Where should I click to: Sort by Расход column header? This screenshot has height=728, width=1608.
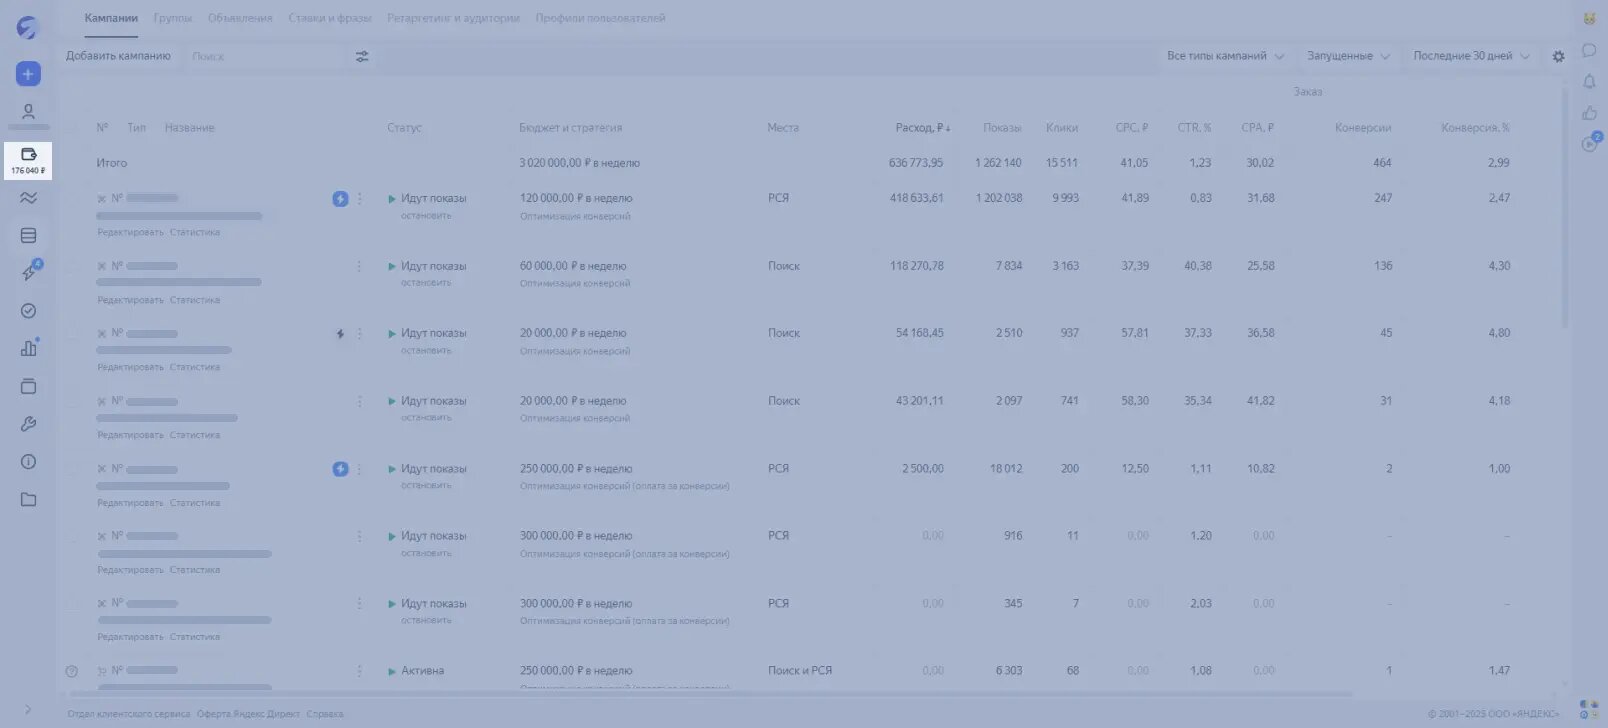coord(922,128)
